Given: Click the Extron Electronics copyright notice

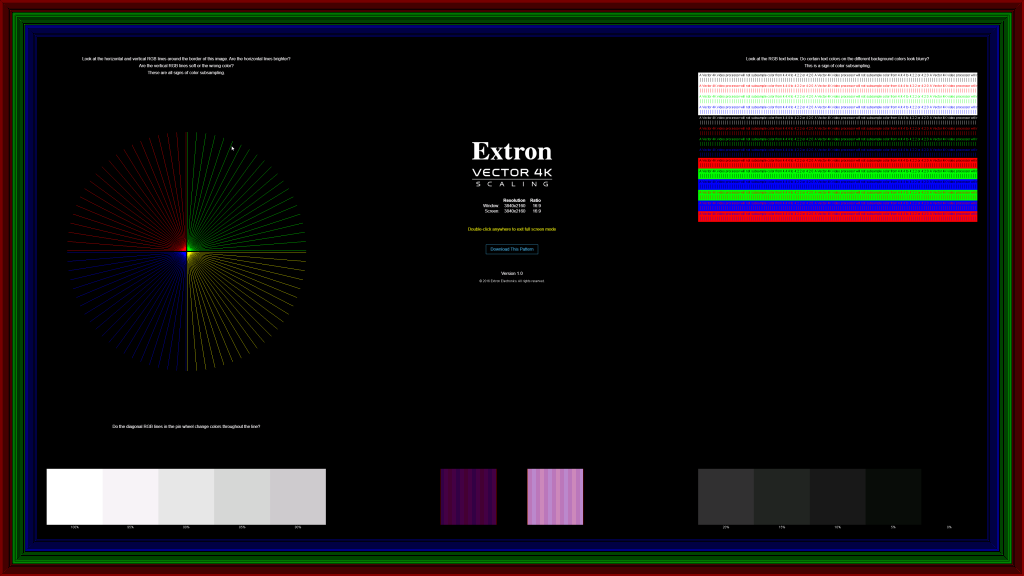Looking at the screenshot, I should pyautogui.click(x=511, y=281).
